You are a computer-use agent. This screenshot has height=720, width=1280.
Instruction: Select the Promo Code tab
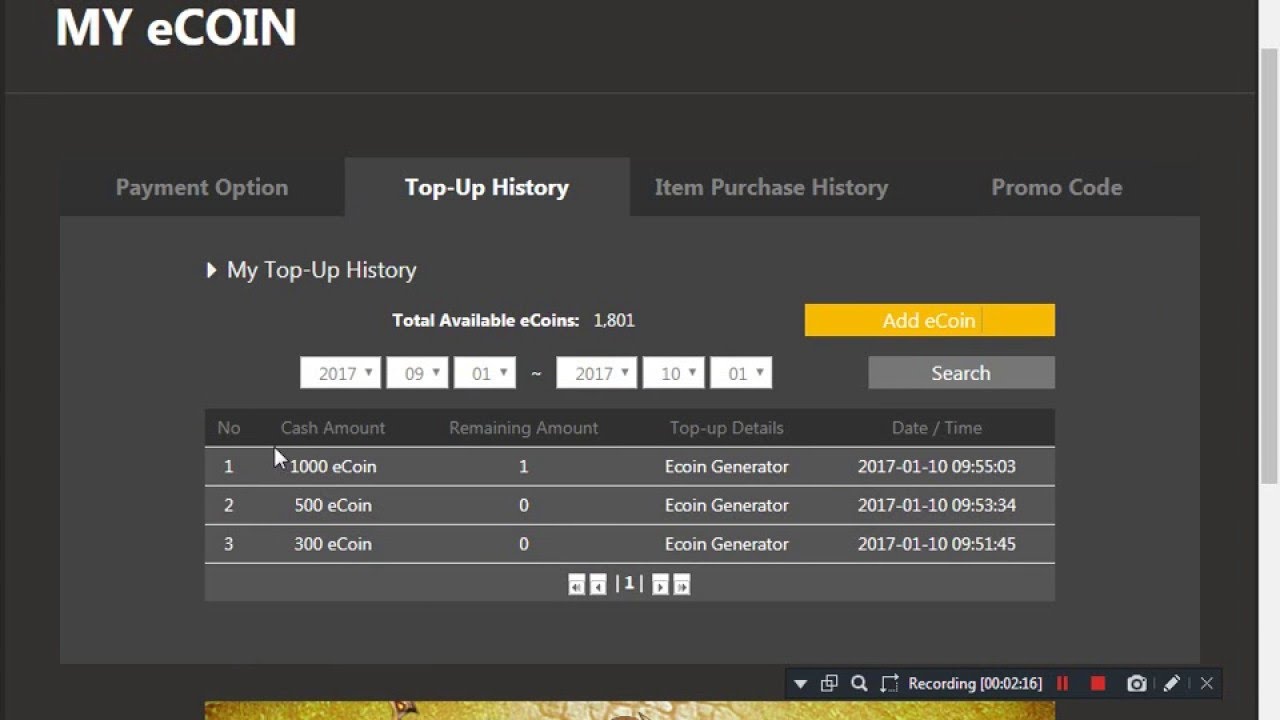pos(1056,187)
